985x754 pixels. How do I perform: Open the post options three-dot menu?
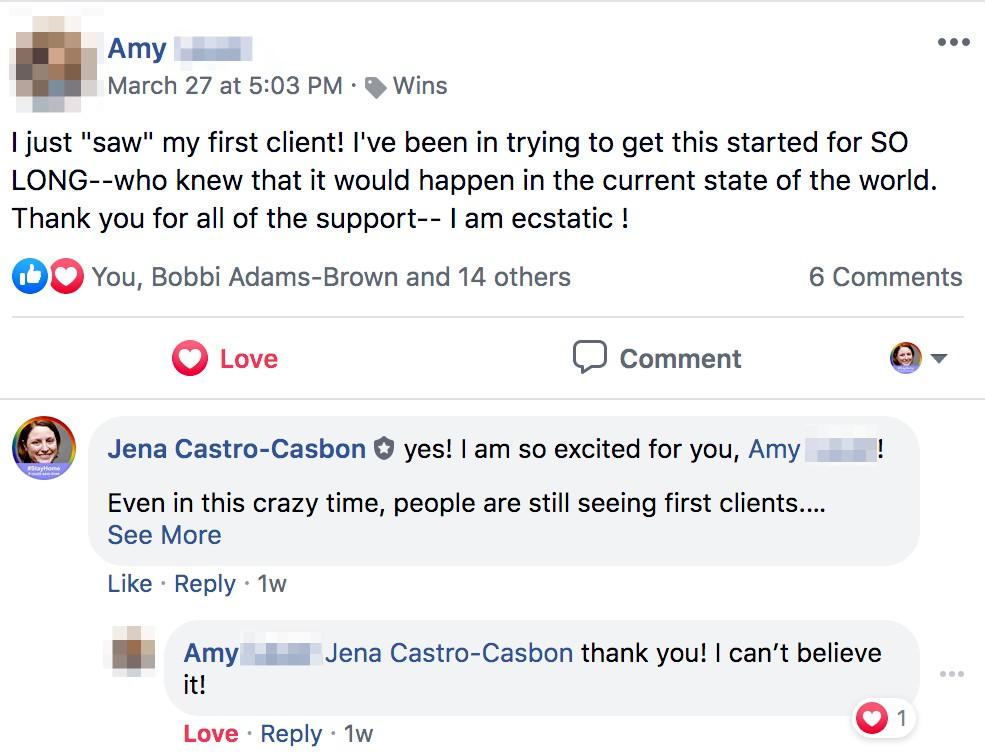pyautogui.click(x=953, y=43)
